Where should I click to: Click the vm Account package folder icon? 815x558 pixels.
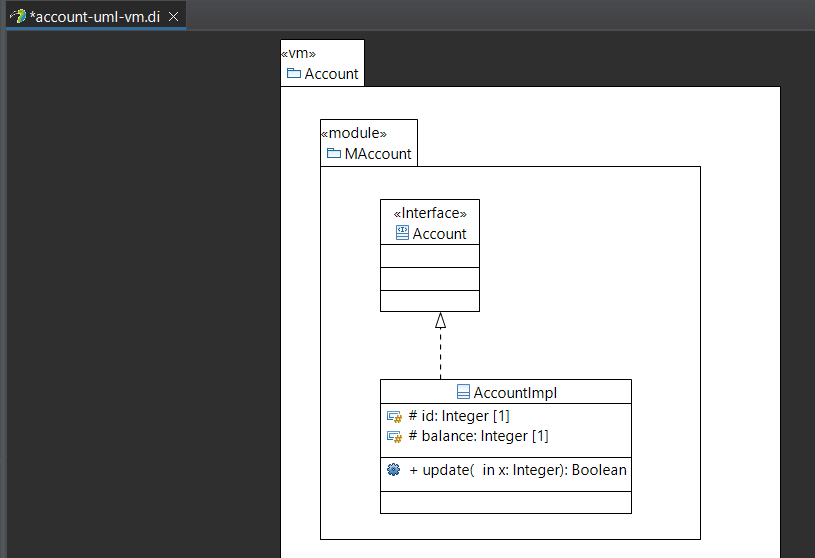click(294, 73)
